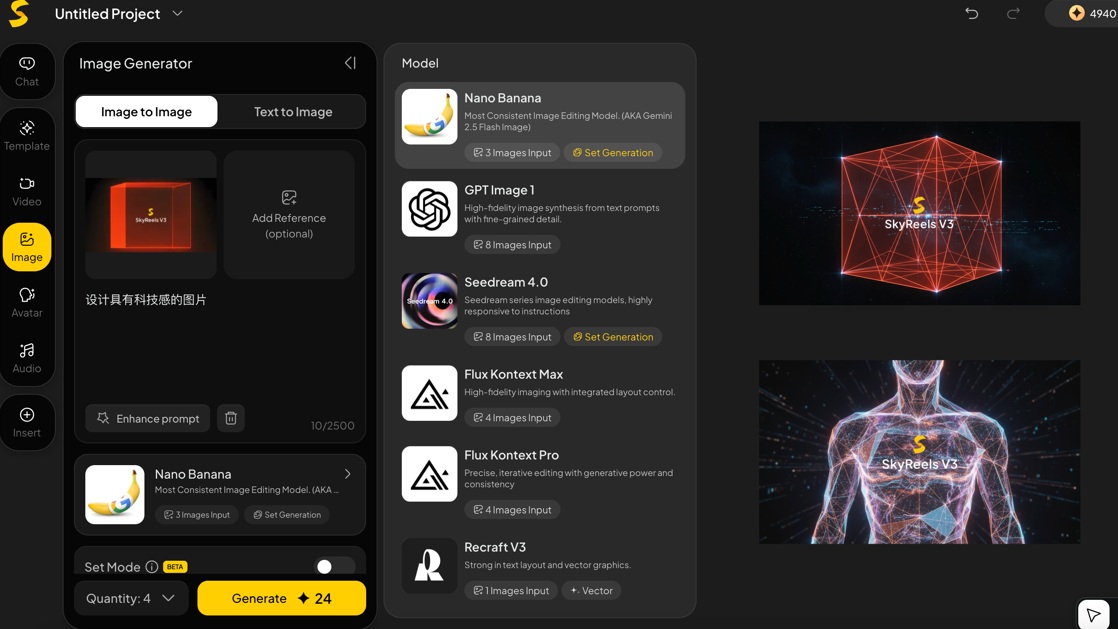The width and height of the screenshot is (1118, 629).
Task: Expand the Nano Banana model selector chevron
Action: 348,473
